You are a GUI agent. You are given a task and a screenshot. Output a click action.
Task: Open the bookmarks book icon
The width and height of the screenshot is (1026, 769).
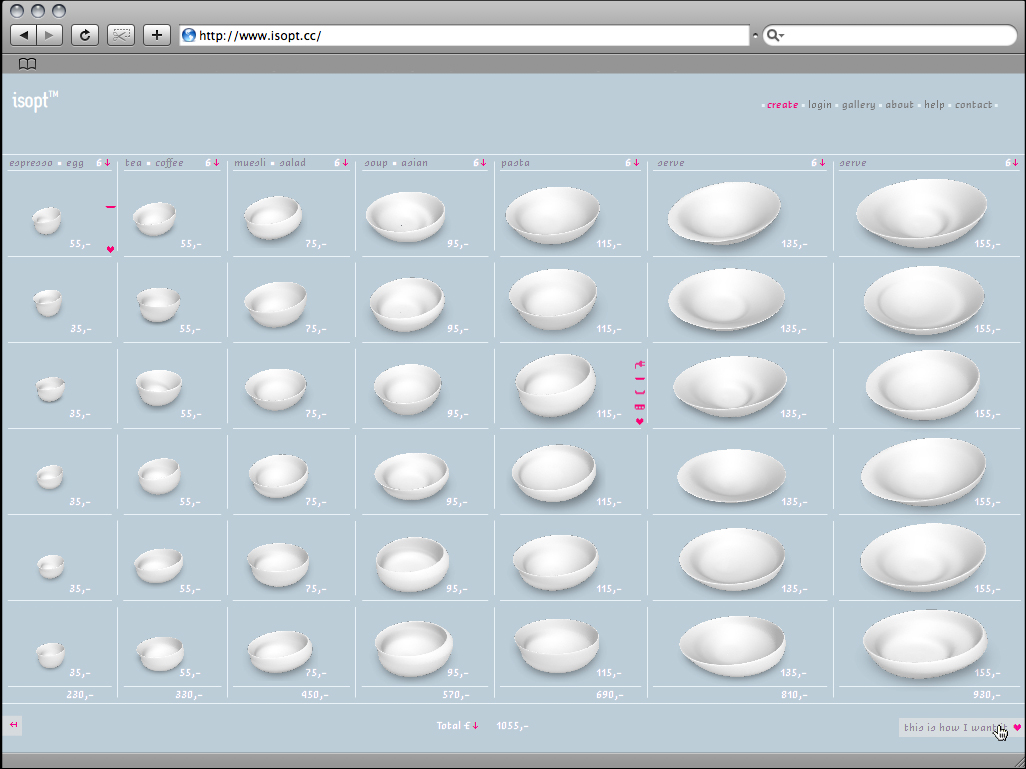pos(27,64)
